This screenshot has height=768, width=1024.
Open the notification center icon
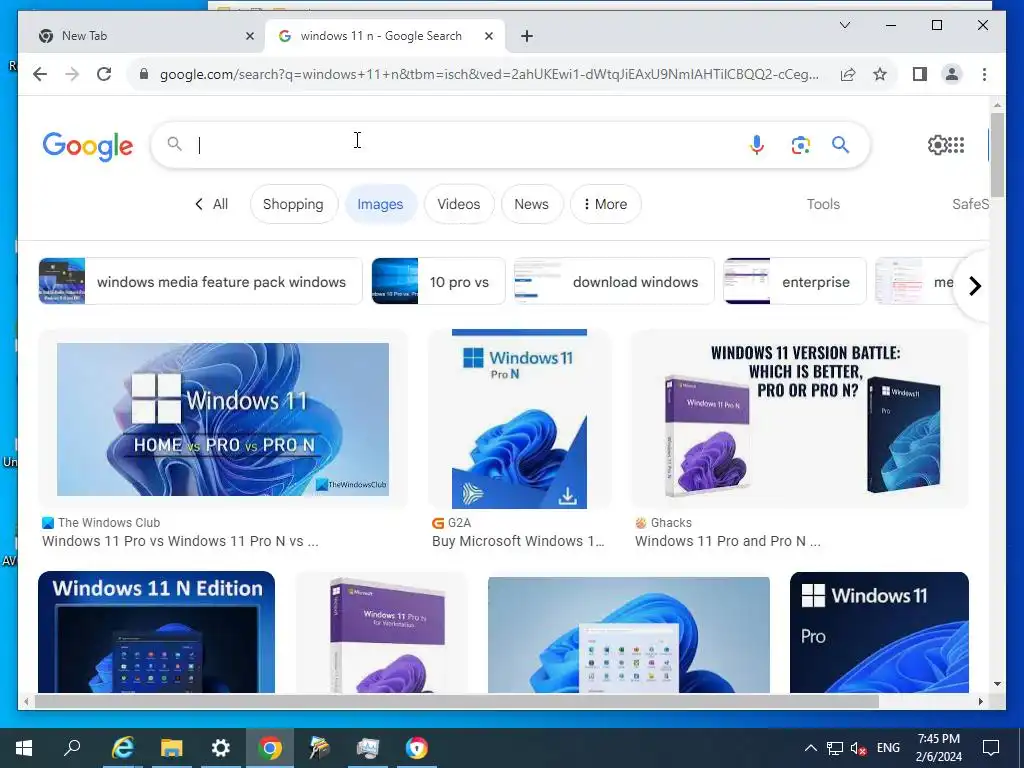991,748
